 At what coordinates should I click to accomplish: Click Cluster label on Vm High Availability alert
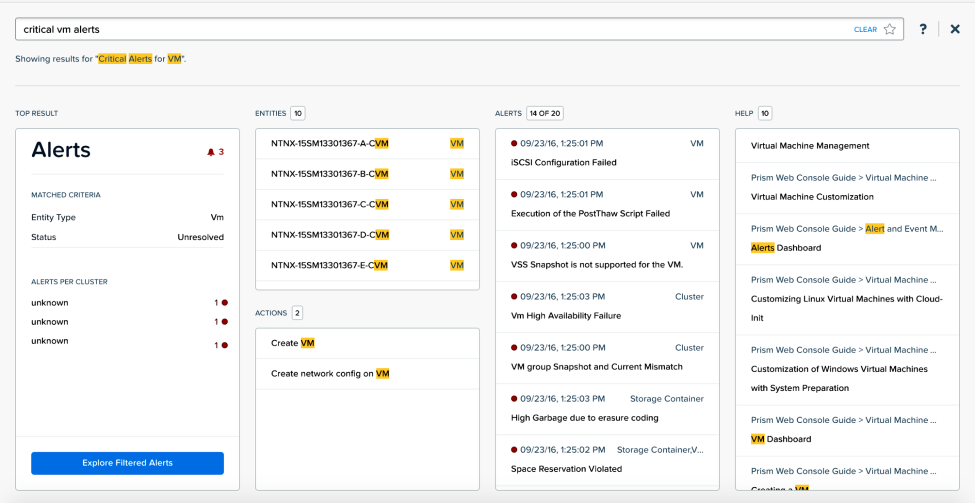pos(689,297)
